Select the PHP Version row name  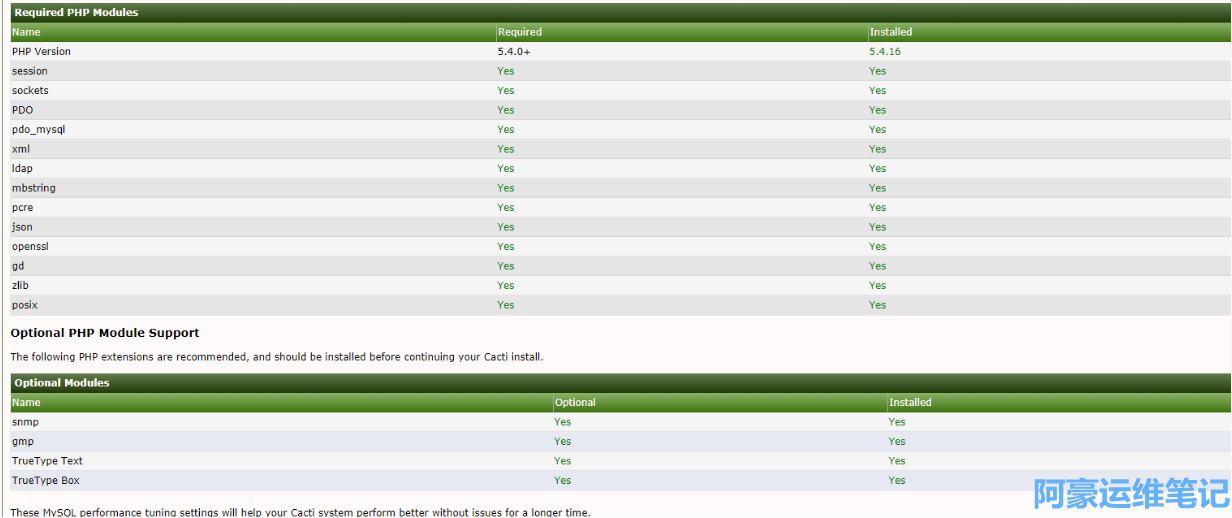coord(41,51)
